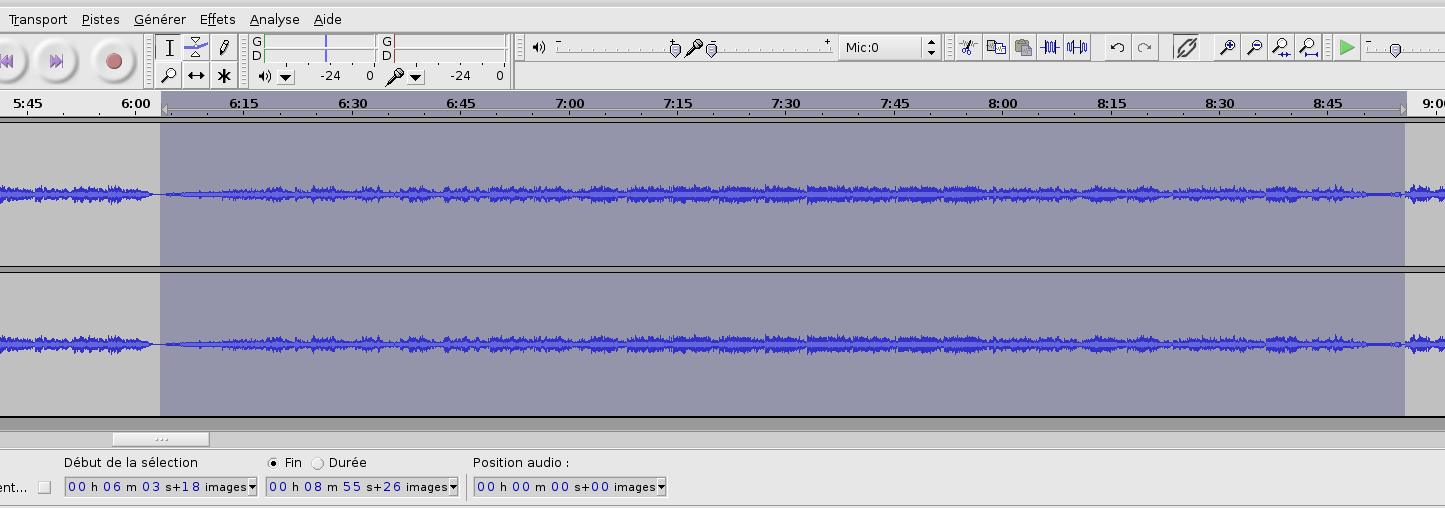The height and width of the screenshot is (508, 1445).
Task: Tick the checkbox left of selection start
Action: [43, 487]
